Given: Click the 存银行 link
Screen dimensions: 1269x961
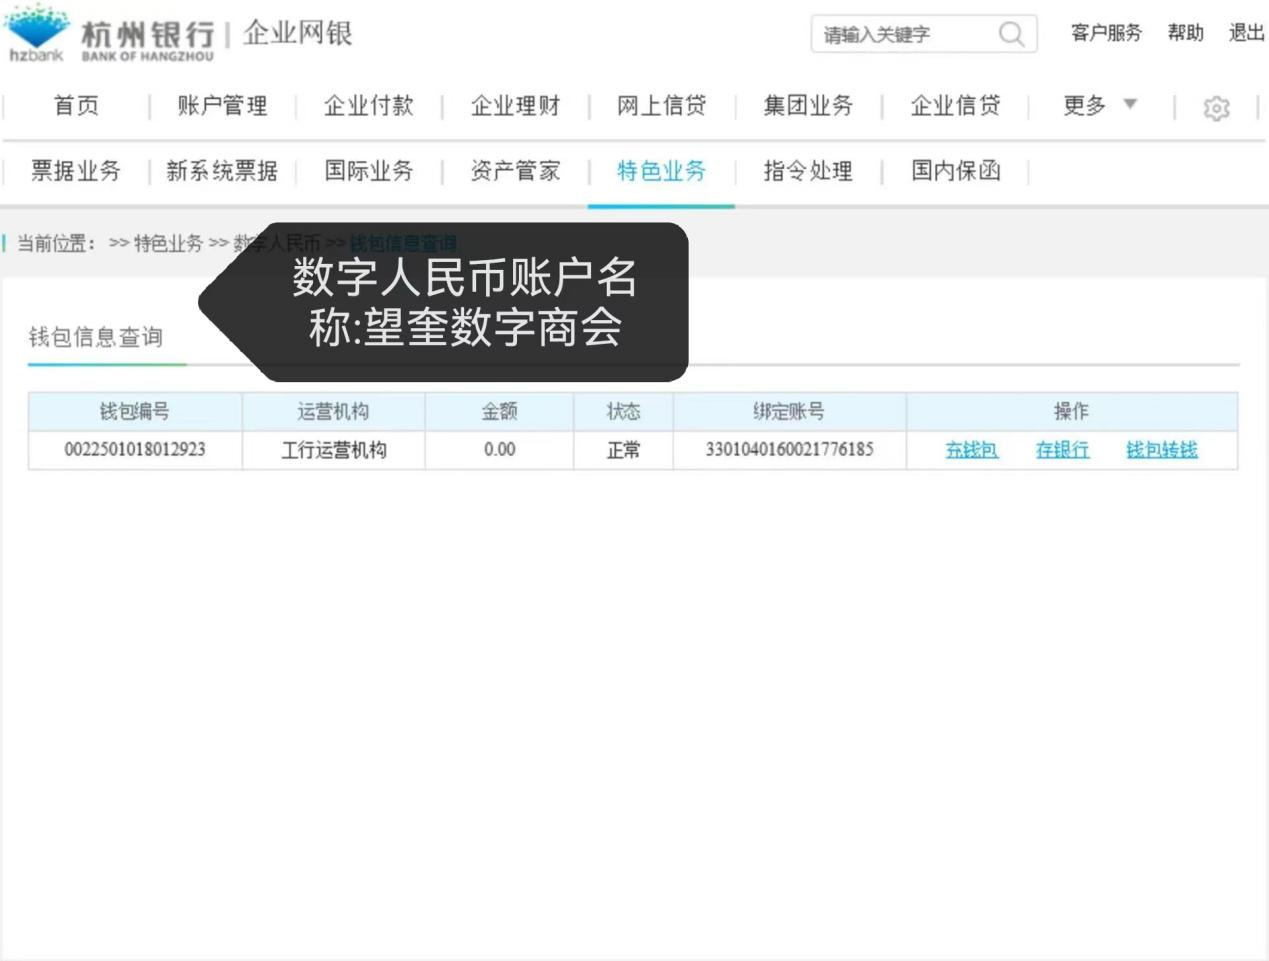Looking at the screenshot, I should pos(1062,450).
